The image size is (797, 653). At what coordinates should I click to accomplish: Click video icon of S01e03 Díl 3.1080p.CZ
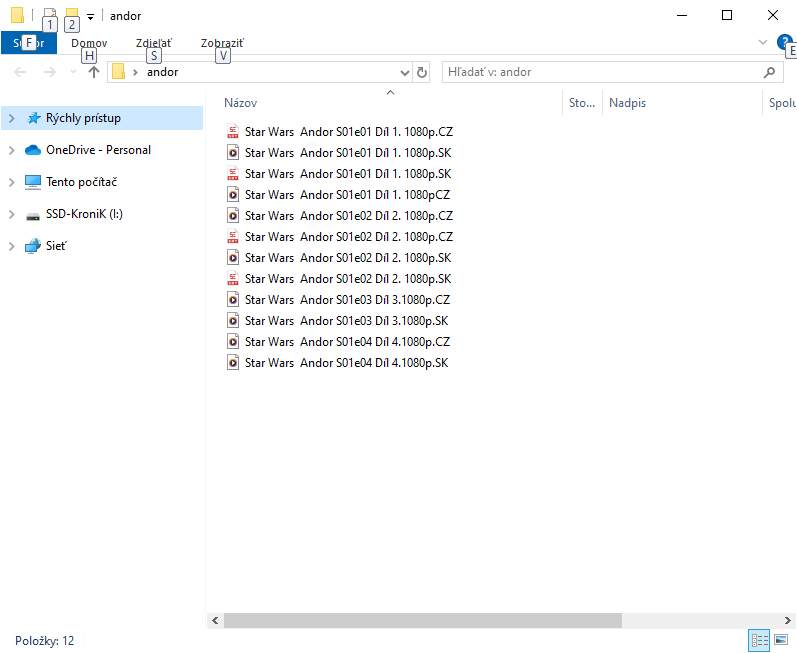pyautogui.click(x=233, y=300)
